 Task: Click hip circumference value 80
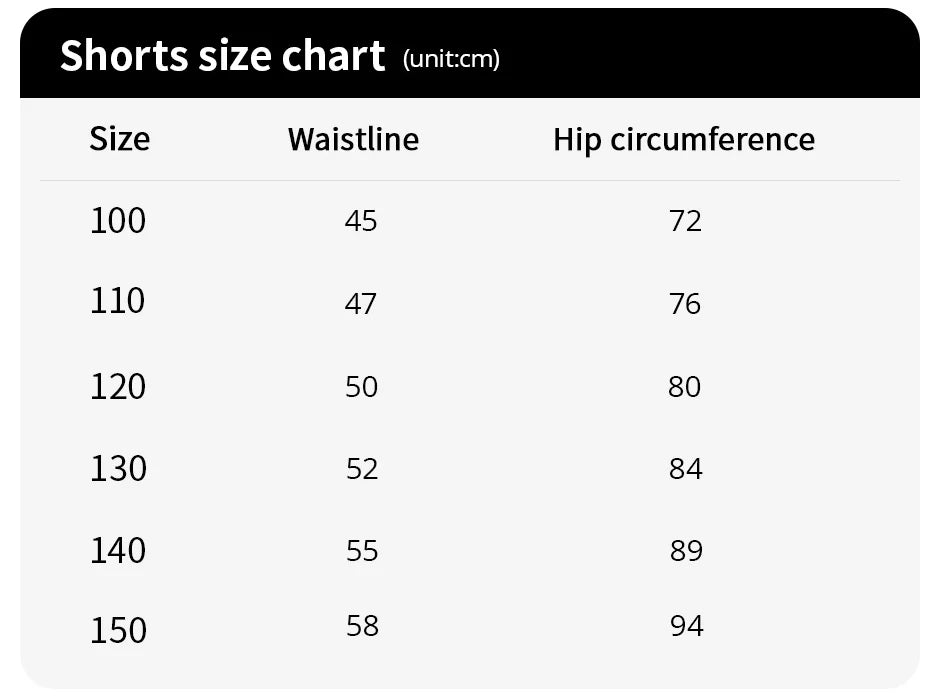(x=685, y=386)
